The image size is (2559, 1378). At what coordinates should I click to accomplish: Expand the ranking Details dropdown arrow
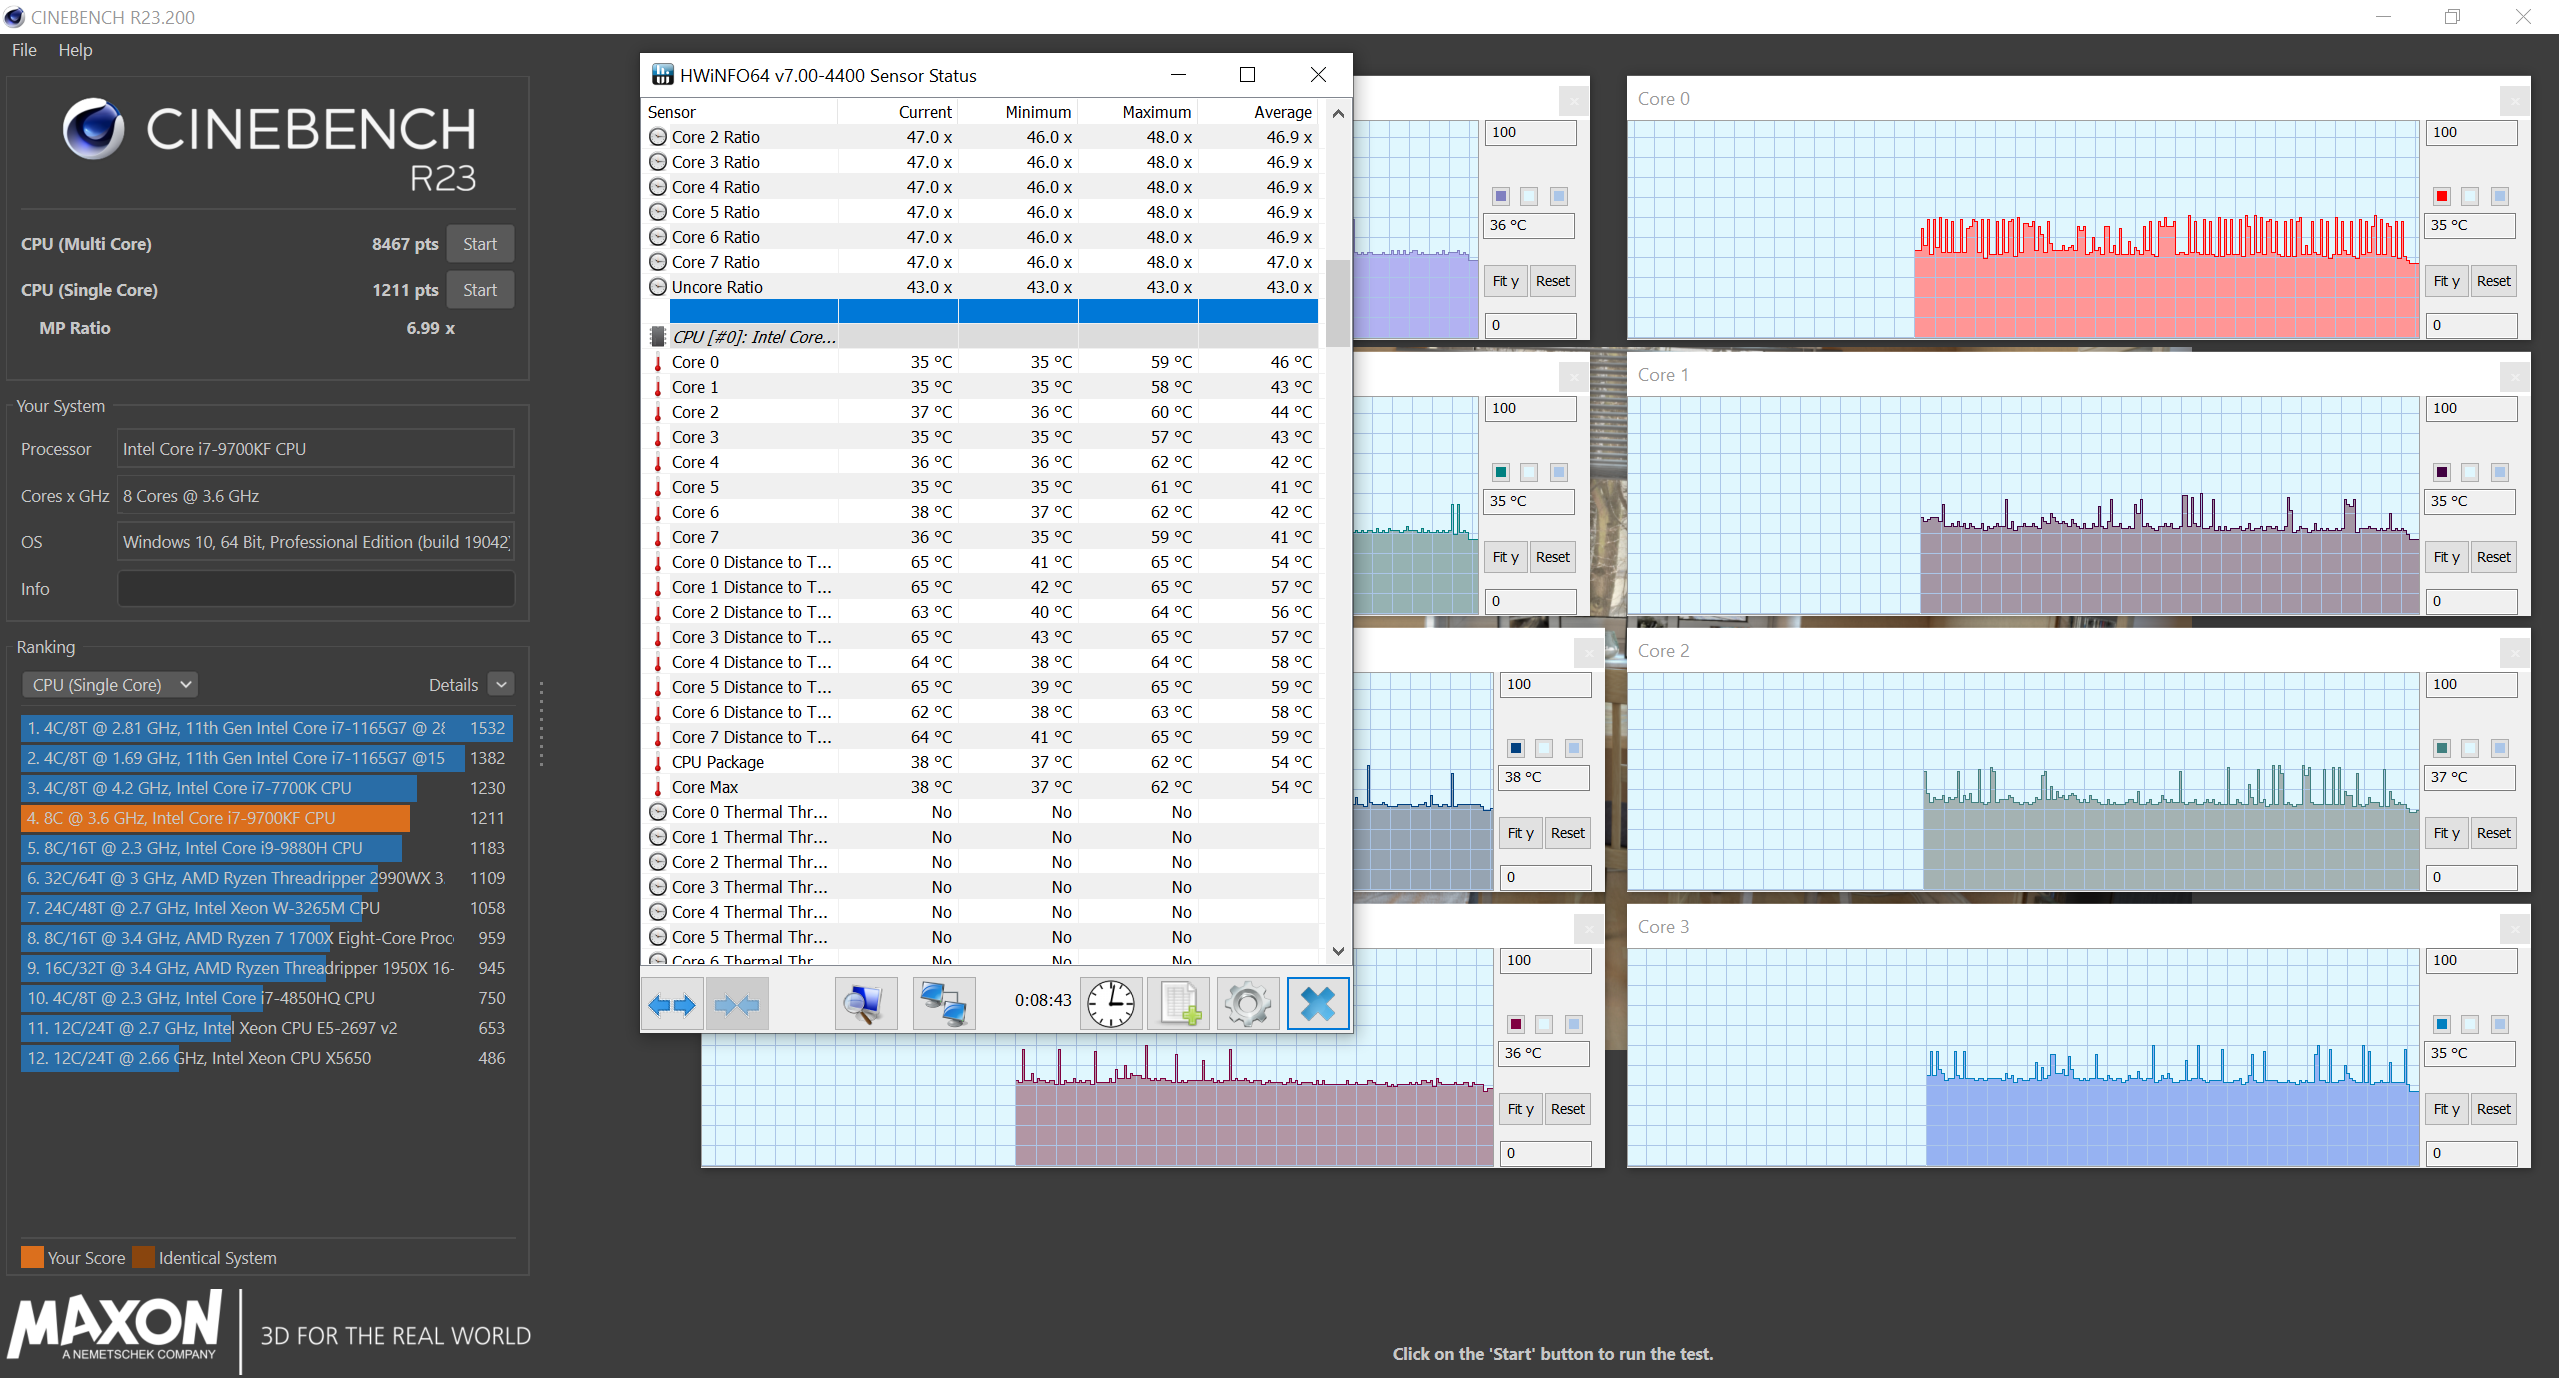tap(501, 685)
